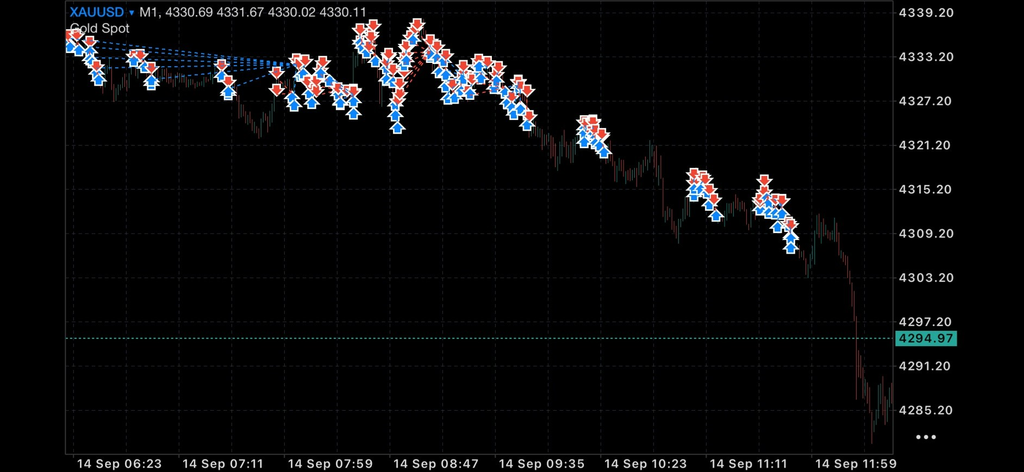The width and height of the screenshot is (1024, 472).
Task: Select the 14 Sep 06:23 time label
Action: click(x=119, y=464)
